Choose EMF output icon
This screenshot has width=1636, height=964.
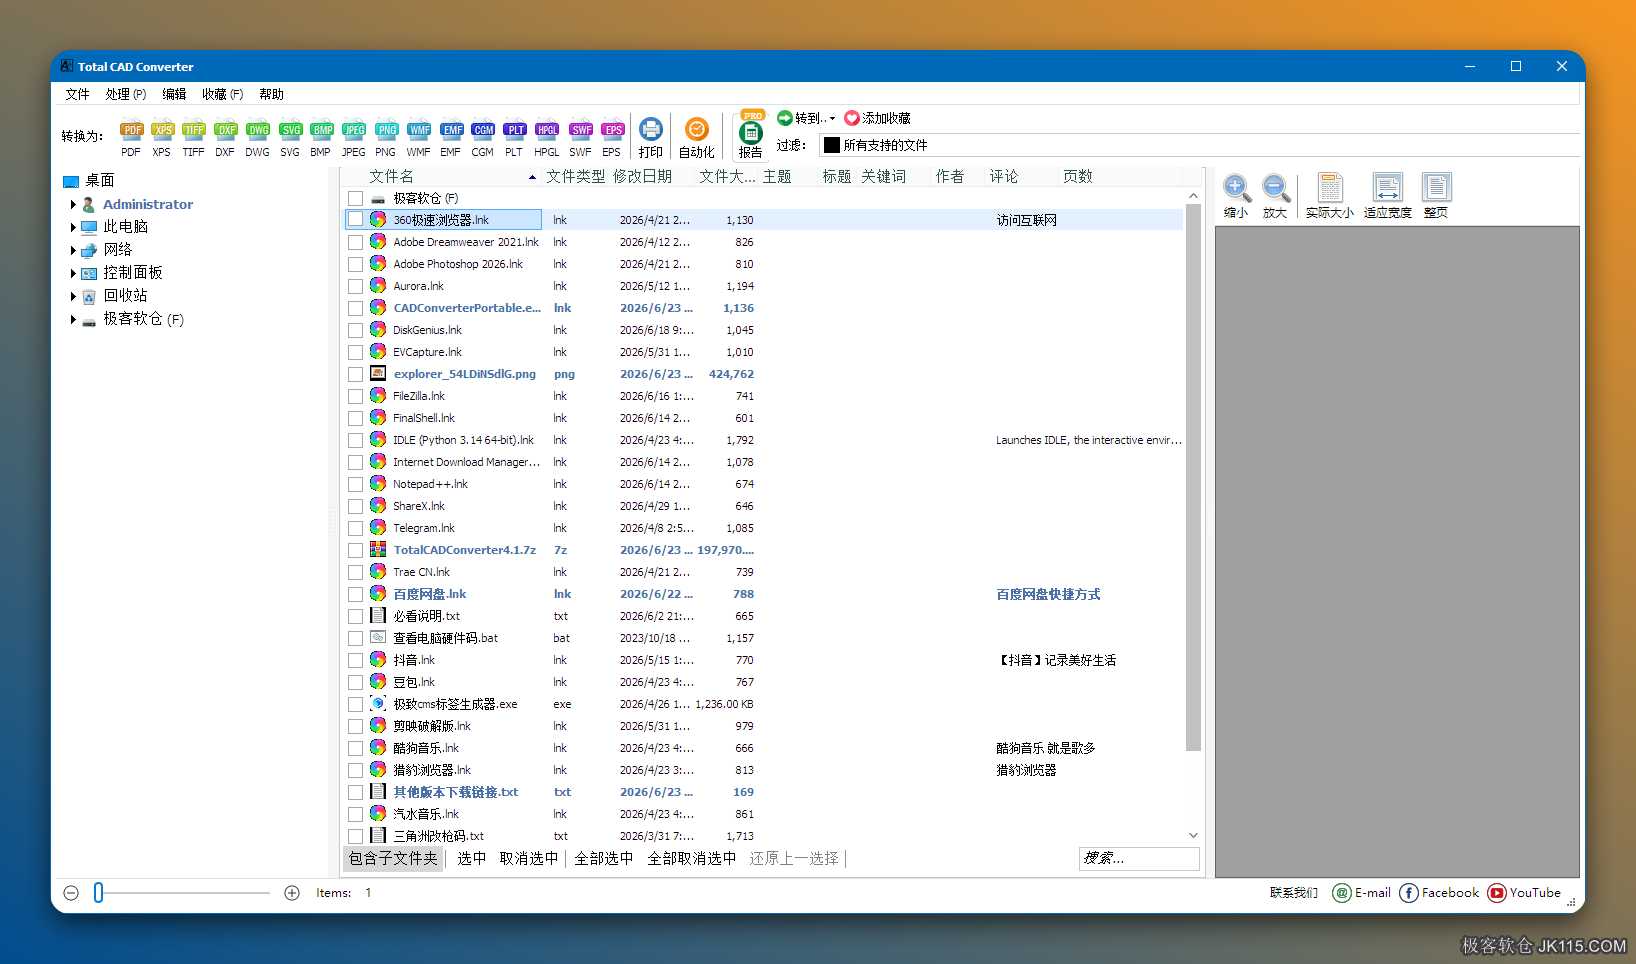click(451, 138)
